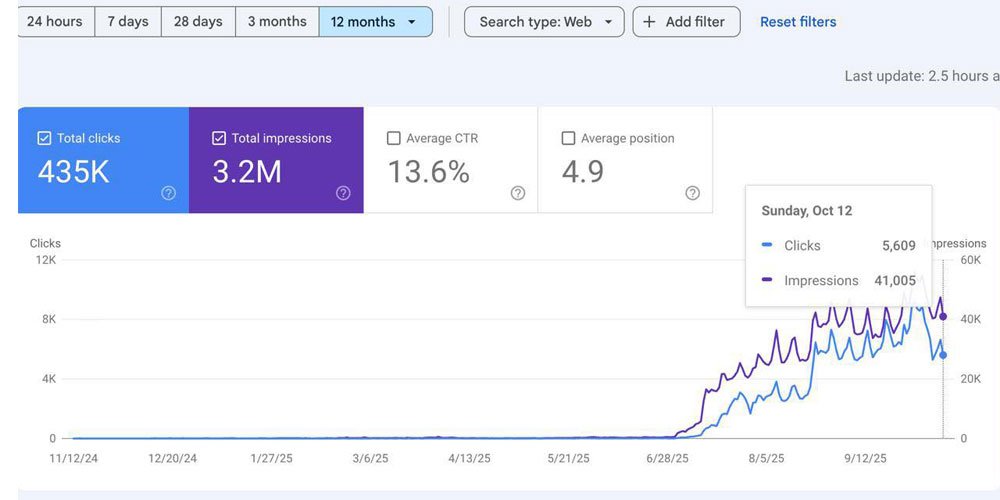Click the Last update status text
Screen dimensions: 1000x500
[922, 76]
